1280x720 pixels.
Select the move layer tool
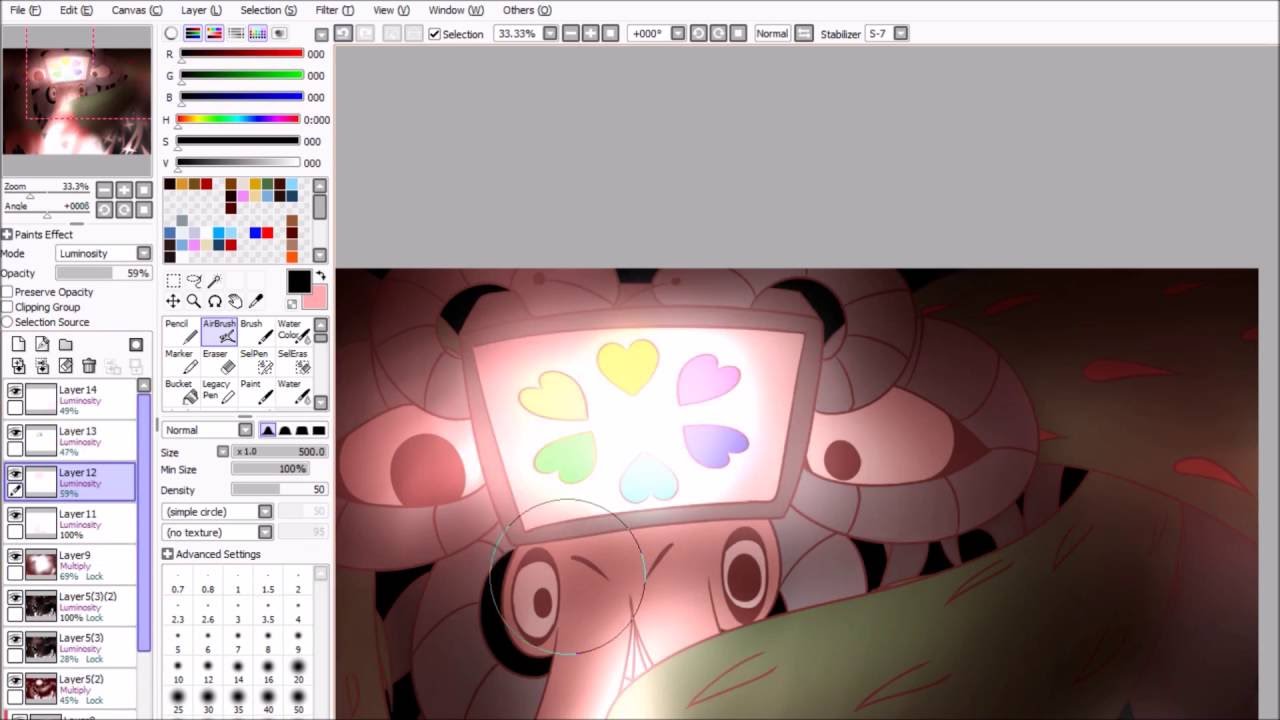tap(173, 301)
